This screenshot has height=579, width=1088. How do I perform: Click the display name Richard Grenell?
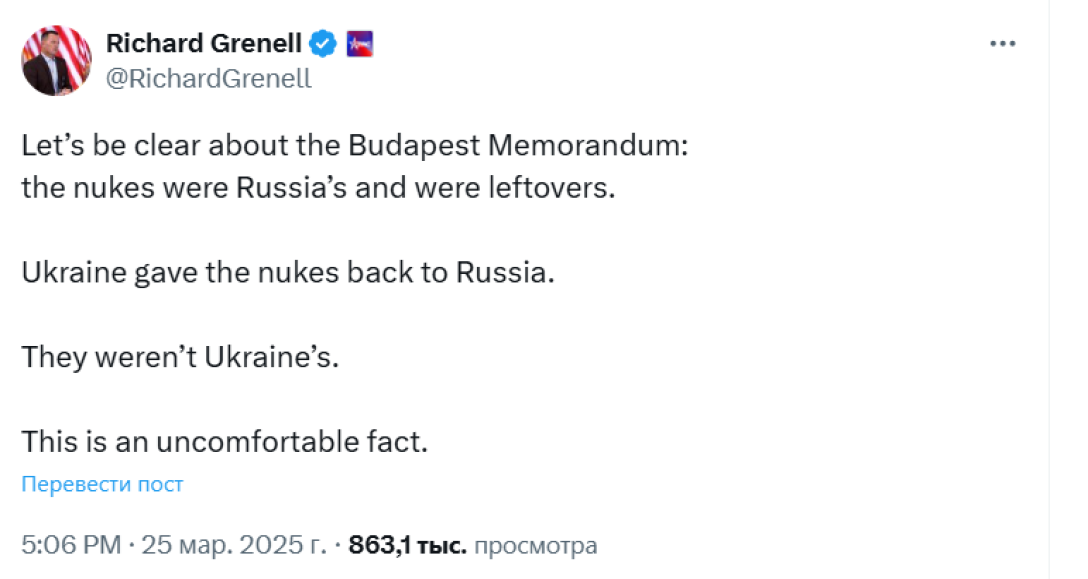[204, 44]
